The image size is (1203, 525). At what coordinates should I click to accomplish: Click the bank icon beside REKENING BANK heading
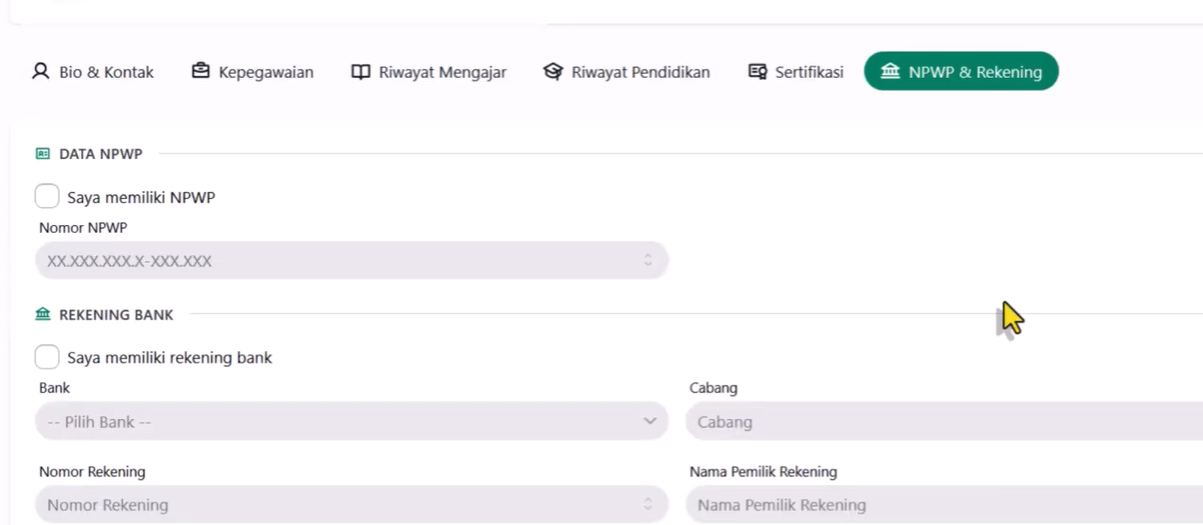(x=43, y=315)
